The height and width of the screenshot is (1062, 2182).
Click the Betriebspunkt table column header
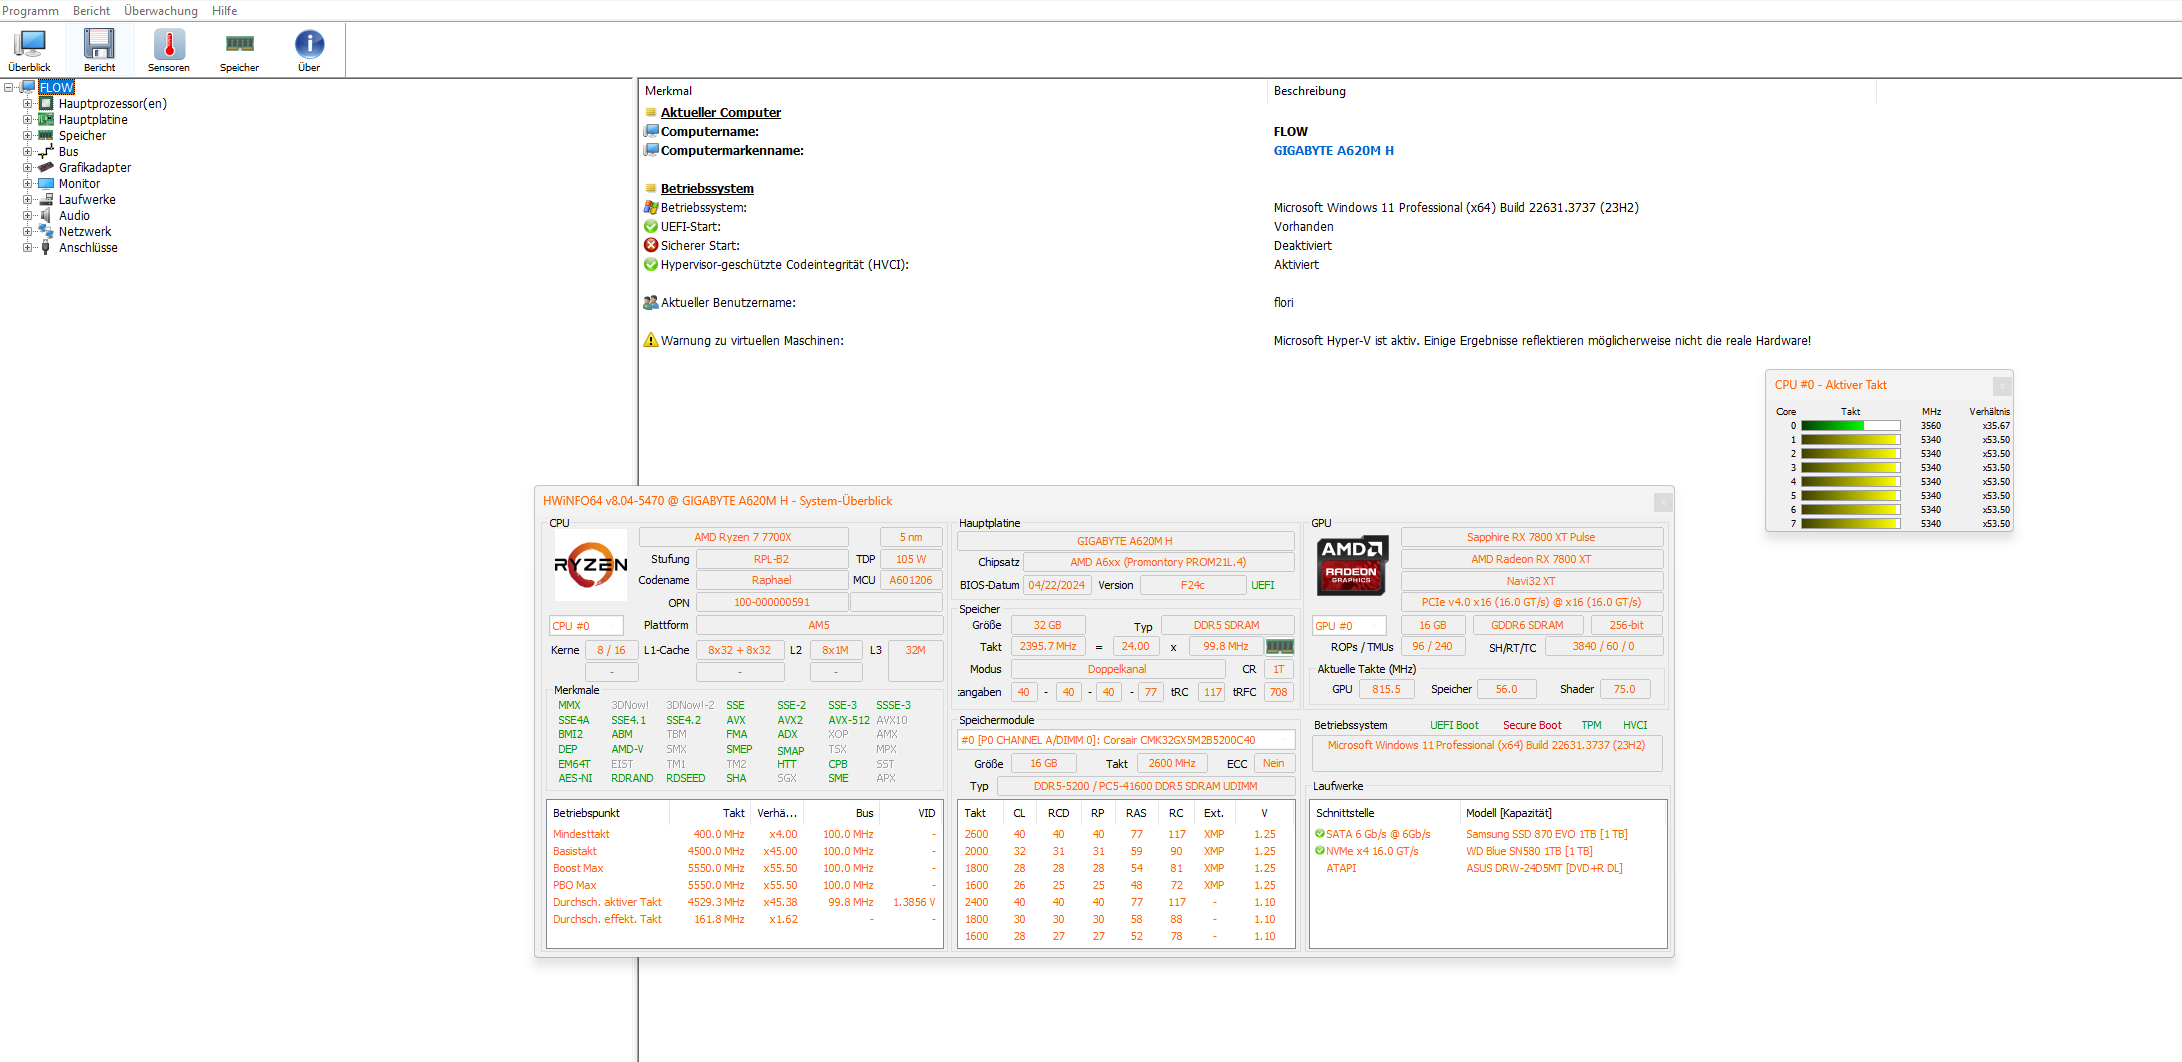click(608, 814)
